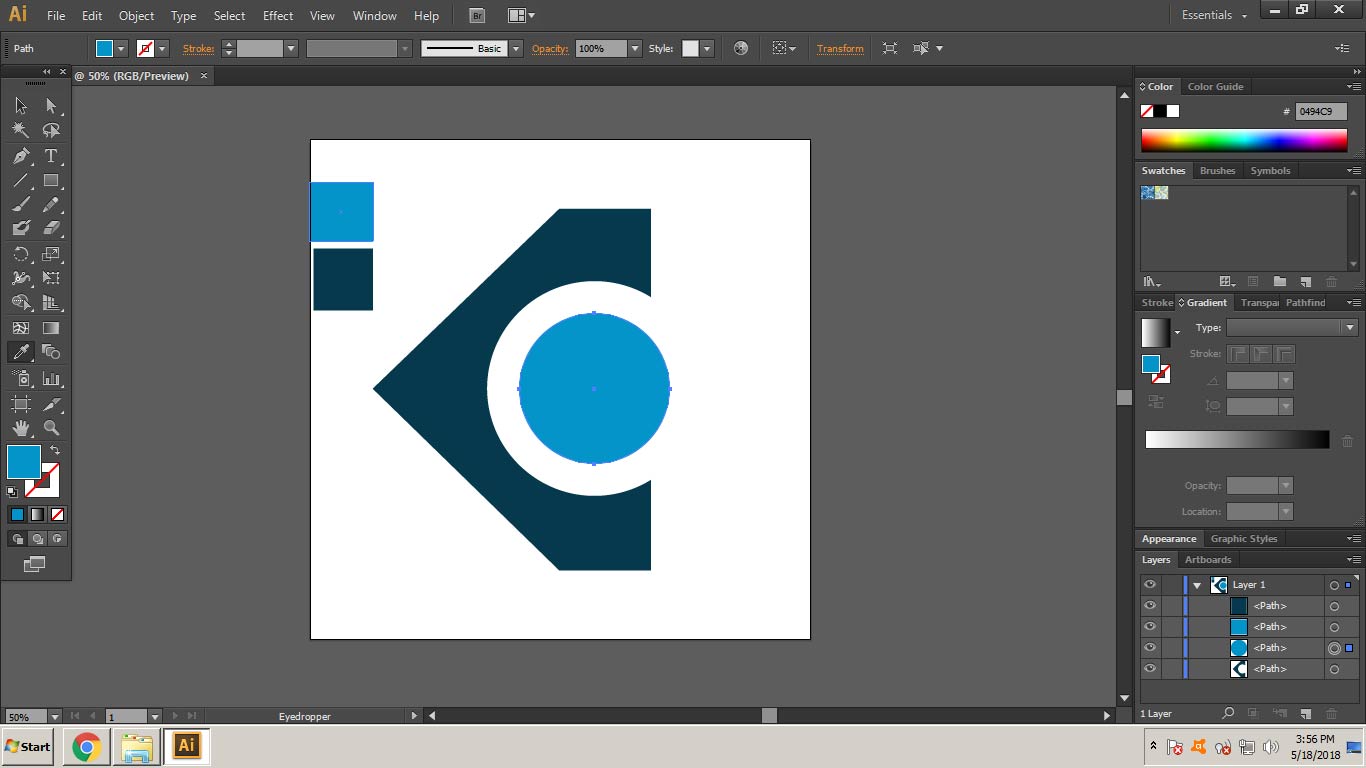Open stroke weight dropdown
1366x768 pixels.
click(291, 48)
